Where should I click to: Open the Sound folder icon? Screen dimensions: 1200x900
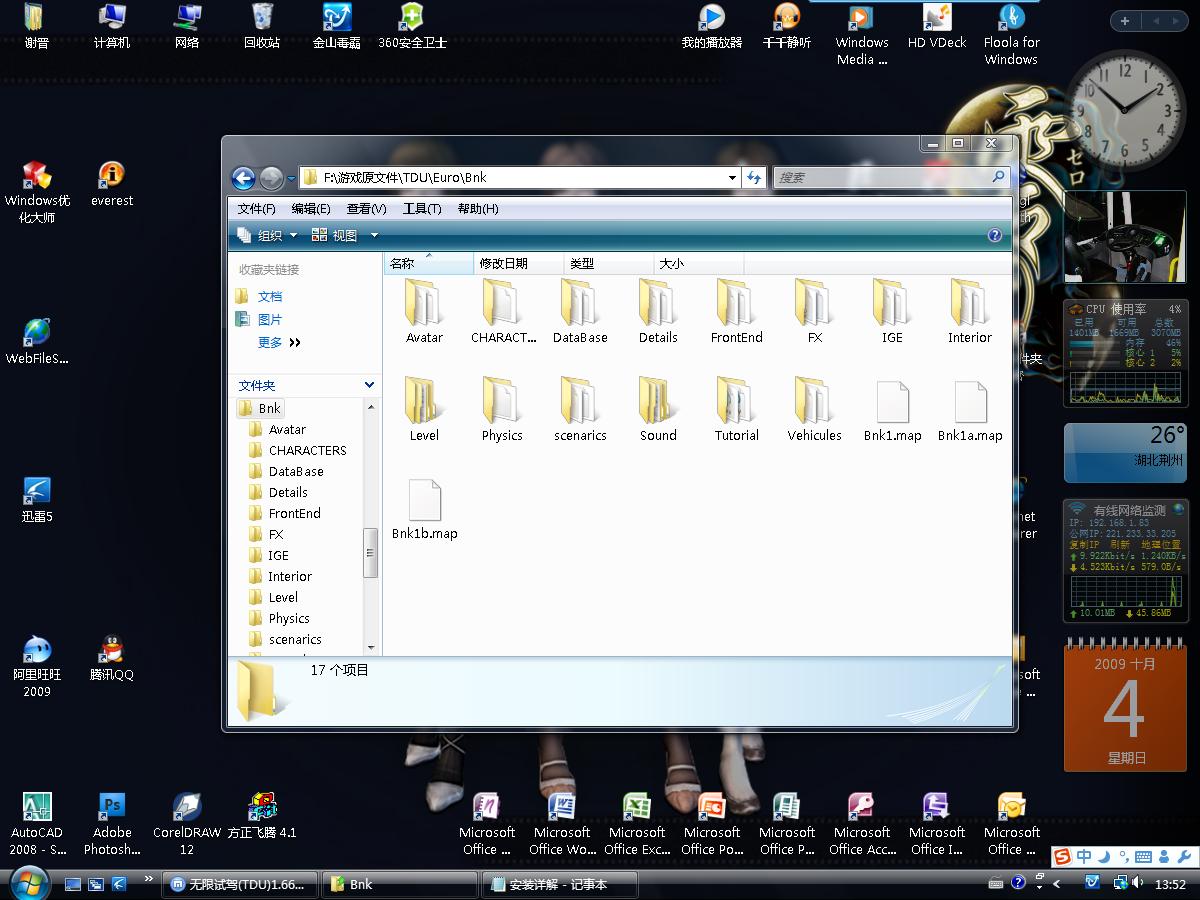(x=657, y=401)
